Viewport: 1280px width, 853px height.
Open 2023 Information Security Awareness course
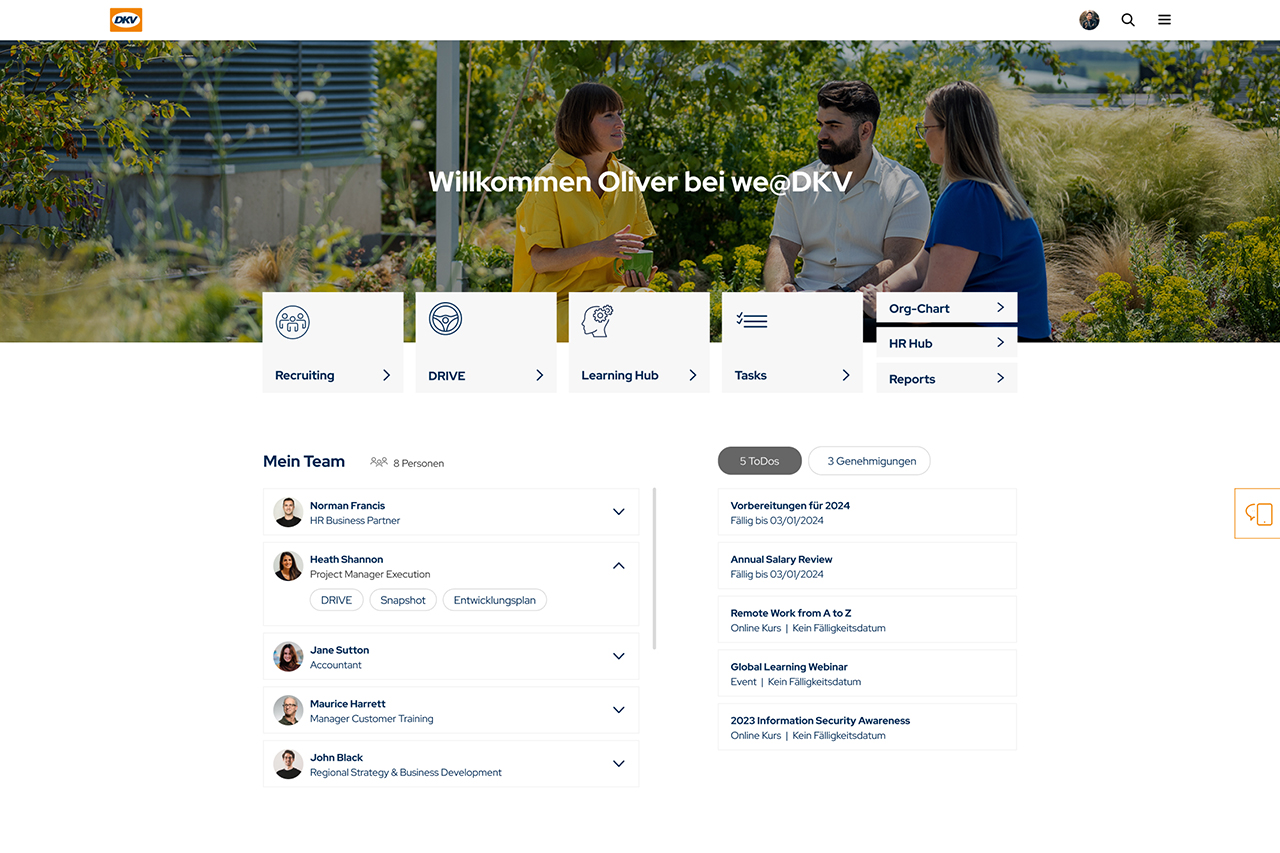pos(867,727)
